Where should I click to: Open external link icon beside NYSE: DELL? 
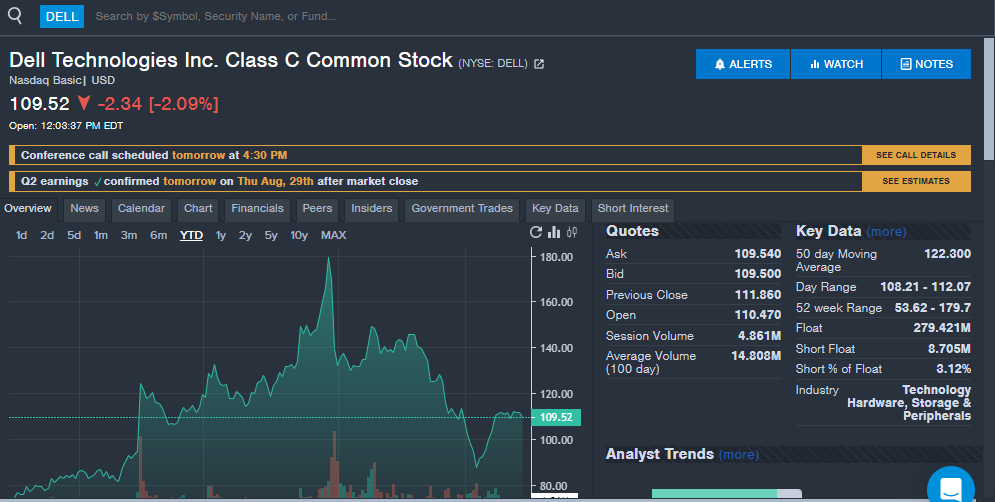click(x=539, y=64)
